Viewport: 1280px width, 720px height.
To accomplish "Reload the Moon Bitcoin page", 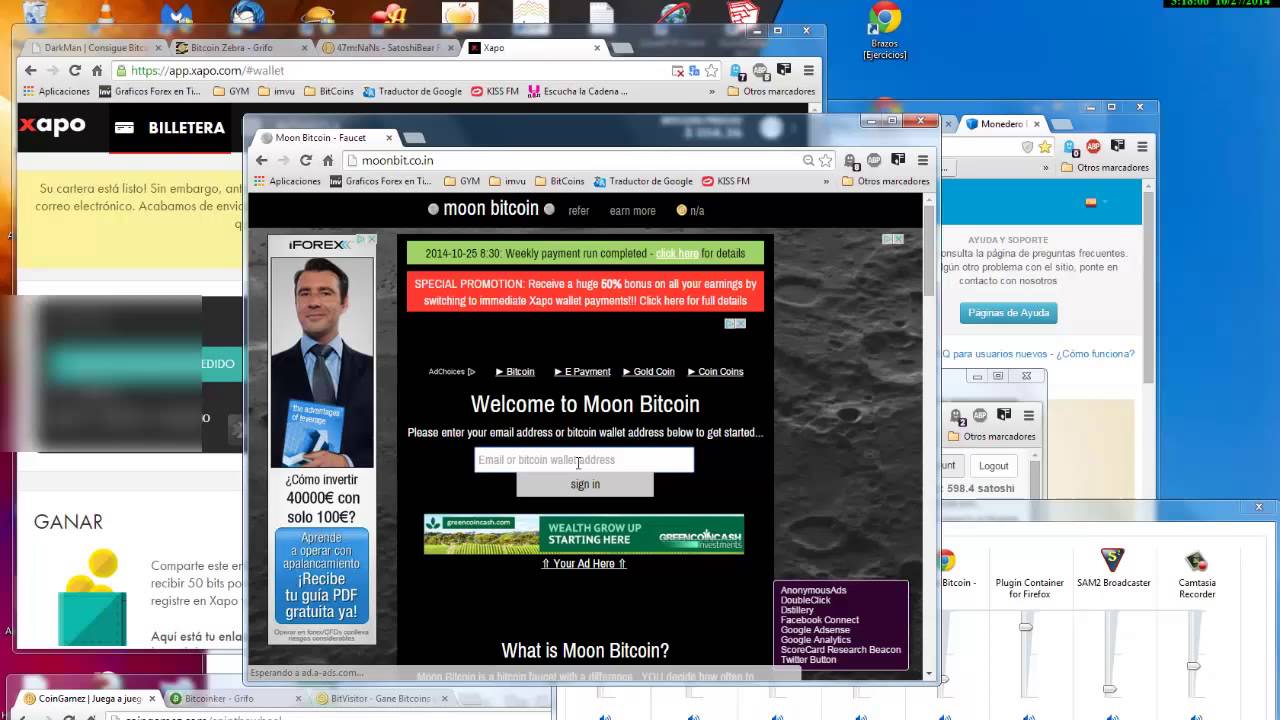I will [x=306, y=160].
